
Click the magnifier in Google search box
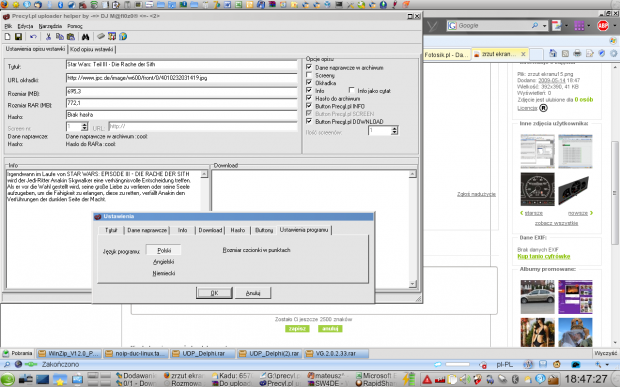535,26
